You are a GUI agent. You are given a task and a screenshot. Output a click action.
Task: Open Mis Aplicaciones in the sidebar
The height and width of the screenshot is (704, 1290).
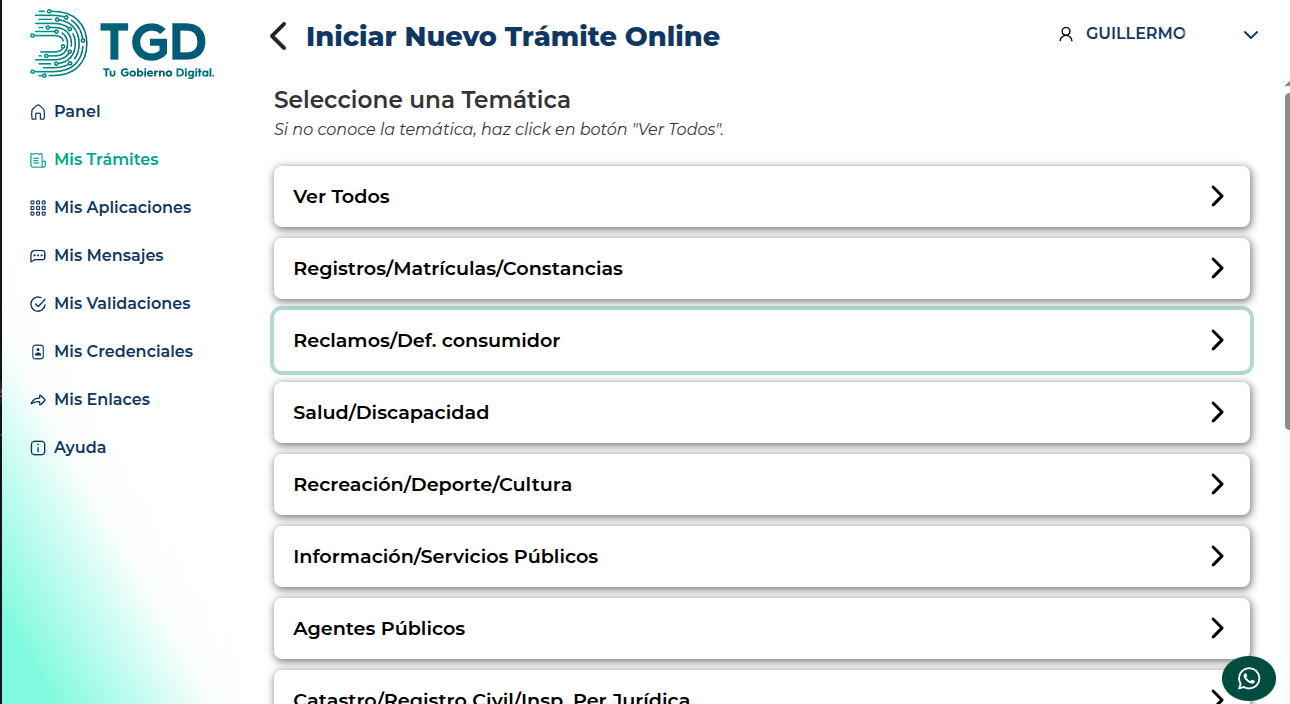click(x=123, y=208)
